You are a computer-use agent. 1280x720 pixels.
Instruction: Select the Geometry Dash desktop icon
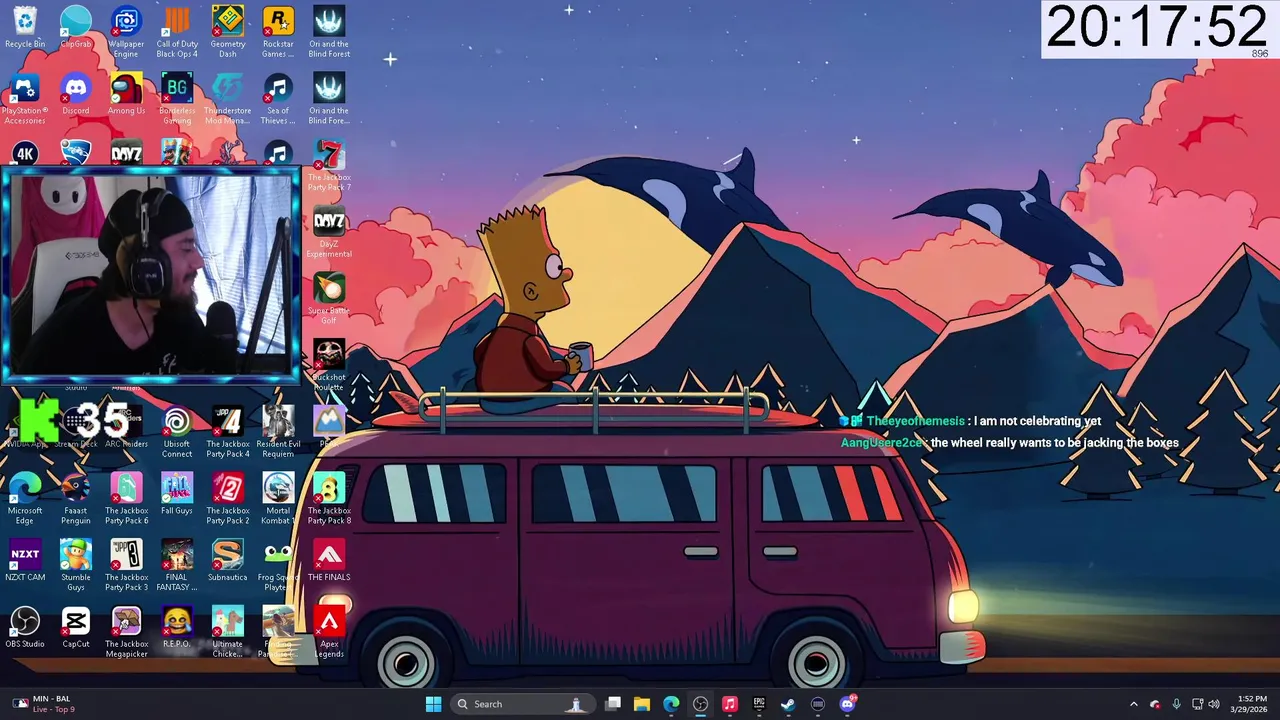point(228,32)
